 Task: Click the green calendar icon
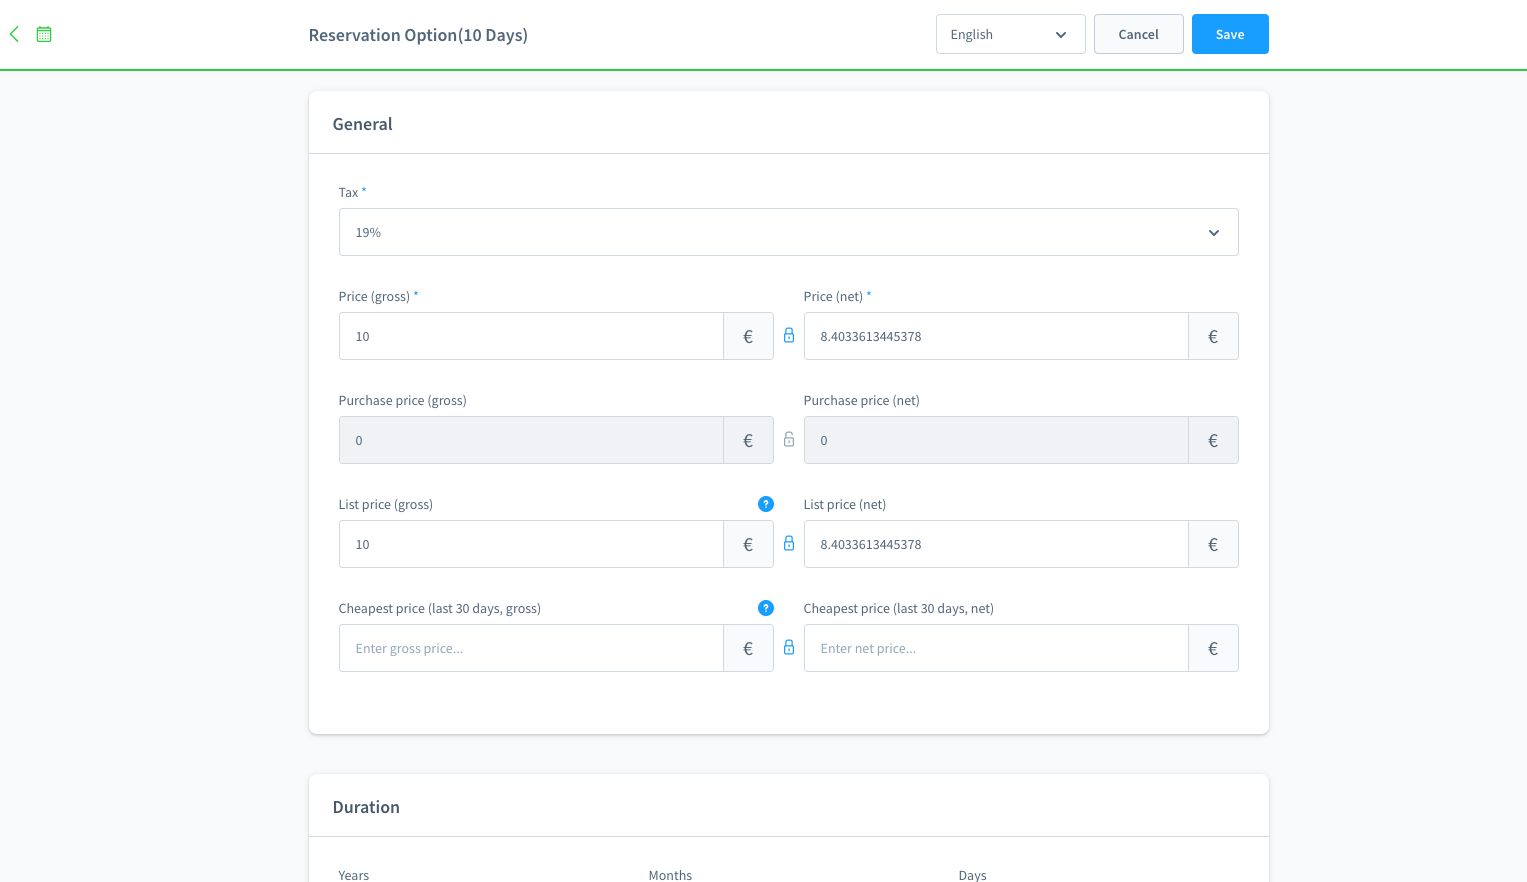[44, 34]
